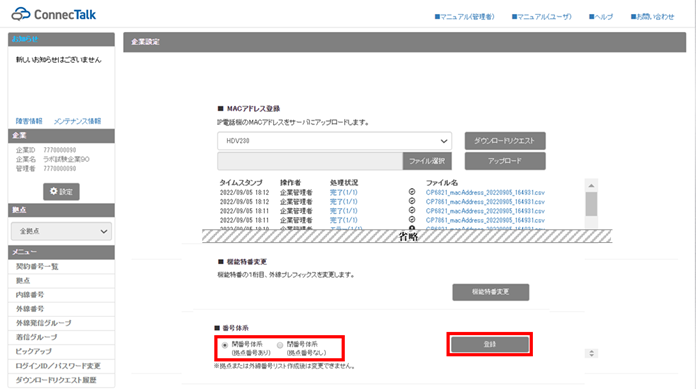The image size is (696, 389).
Task: Open ログインID/パスワード変更 menu item
Action: coord(61,366)
